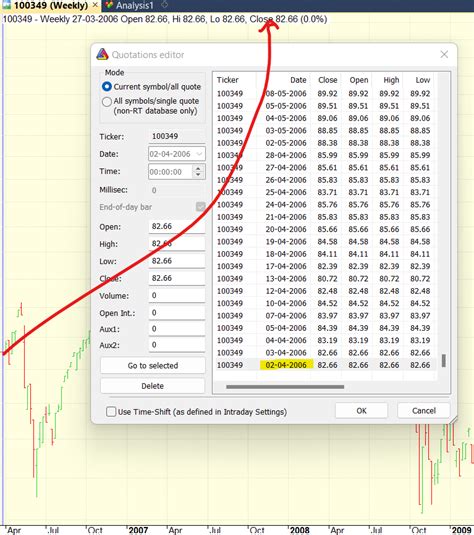Select the 27-04-2006 quote row
The width and height of the screenshot is (474, 535).
(x=325, y=168)
